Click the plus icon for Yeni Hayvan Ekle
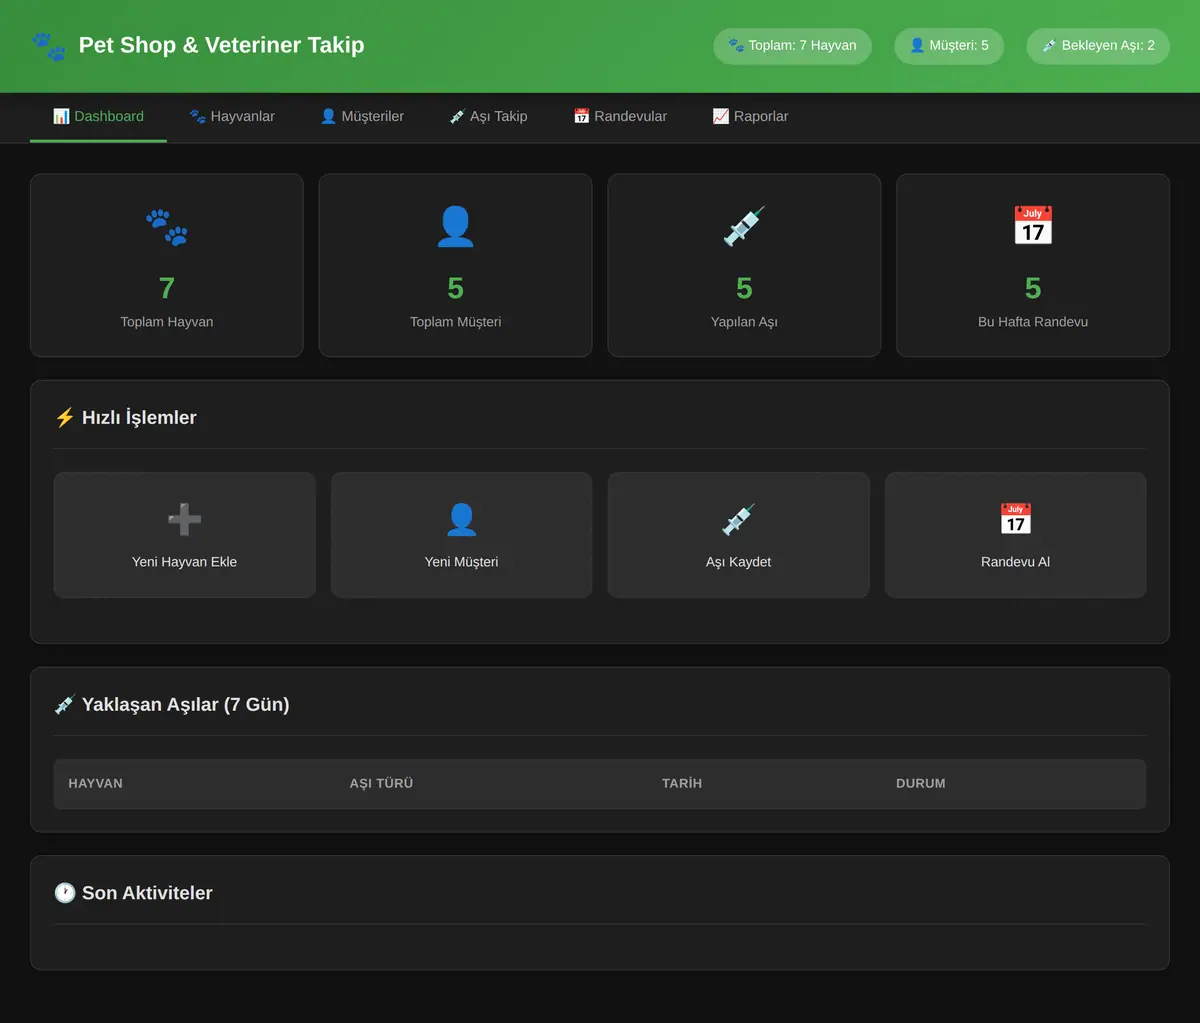Viewport: 1200px width, 1023px height. 185,519
